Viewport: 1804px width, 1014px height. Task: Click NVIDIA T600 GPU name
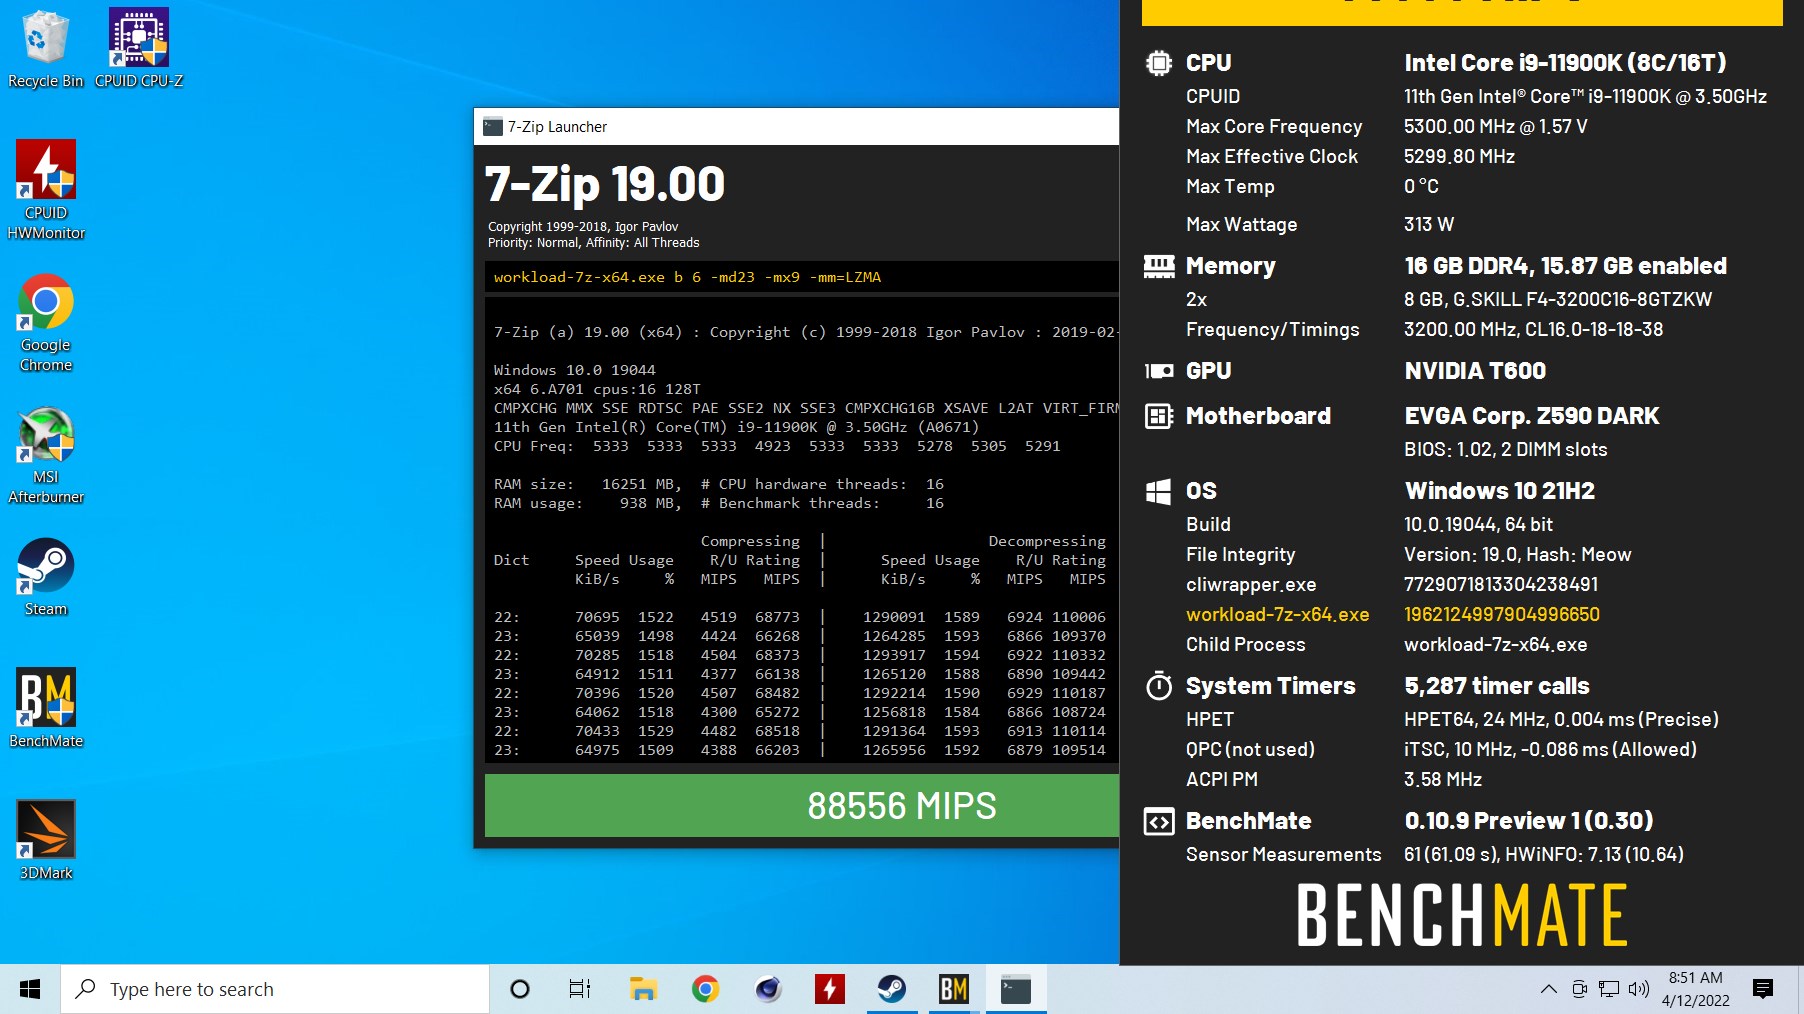point(1475,371)
